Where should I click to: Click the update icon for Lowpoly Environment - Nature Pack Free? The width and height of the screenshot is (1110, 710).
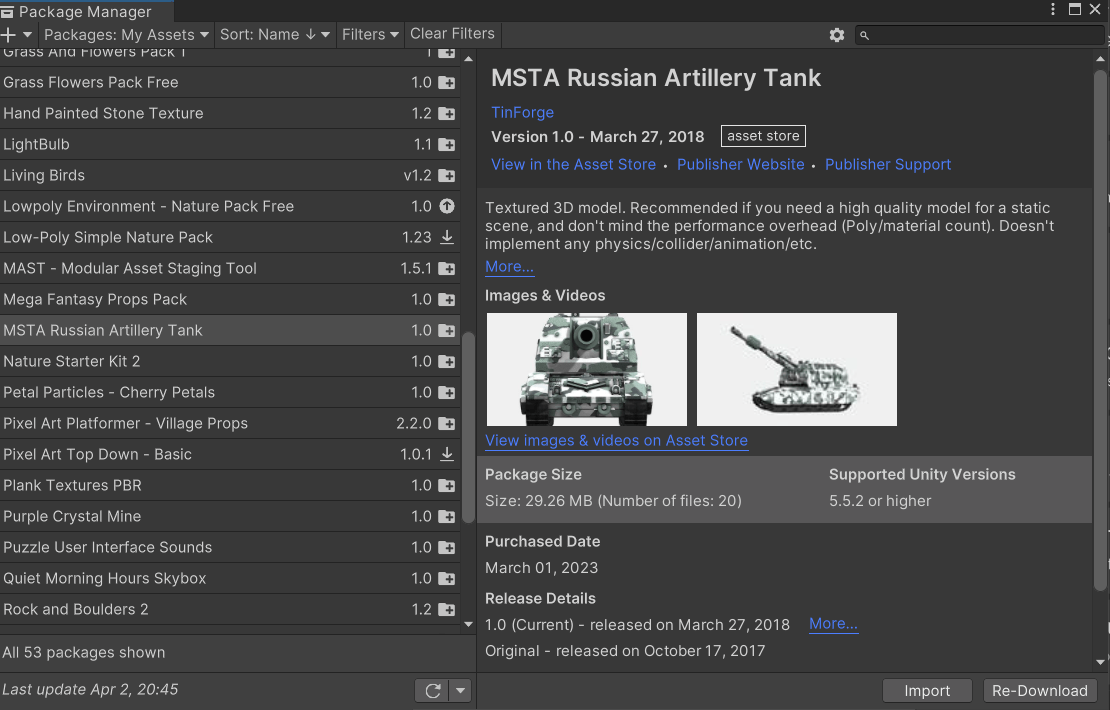tap(447, 207)
